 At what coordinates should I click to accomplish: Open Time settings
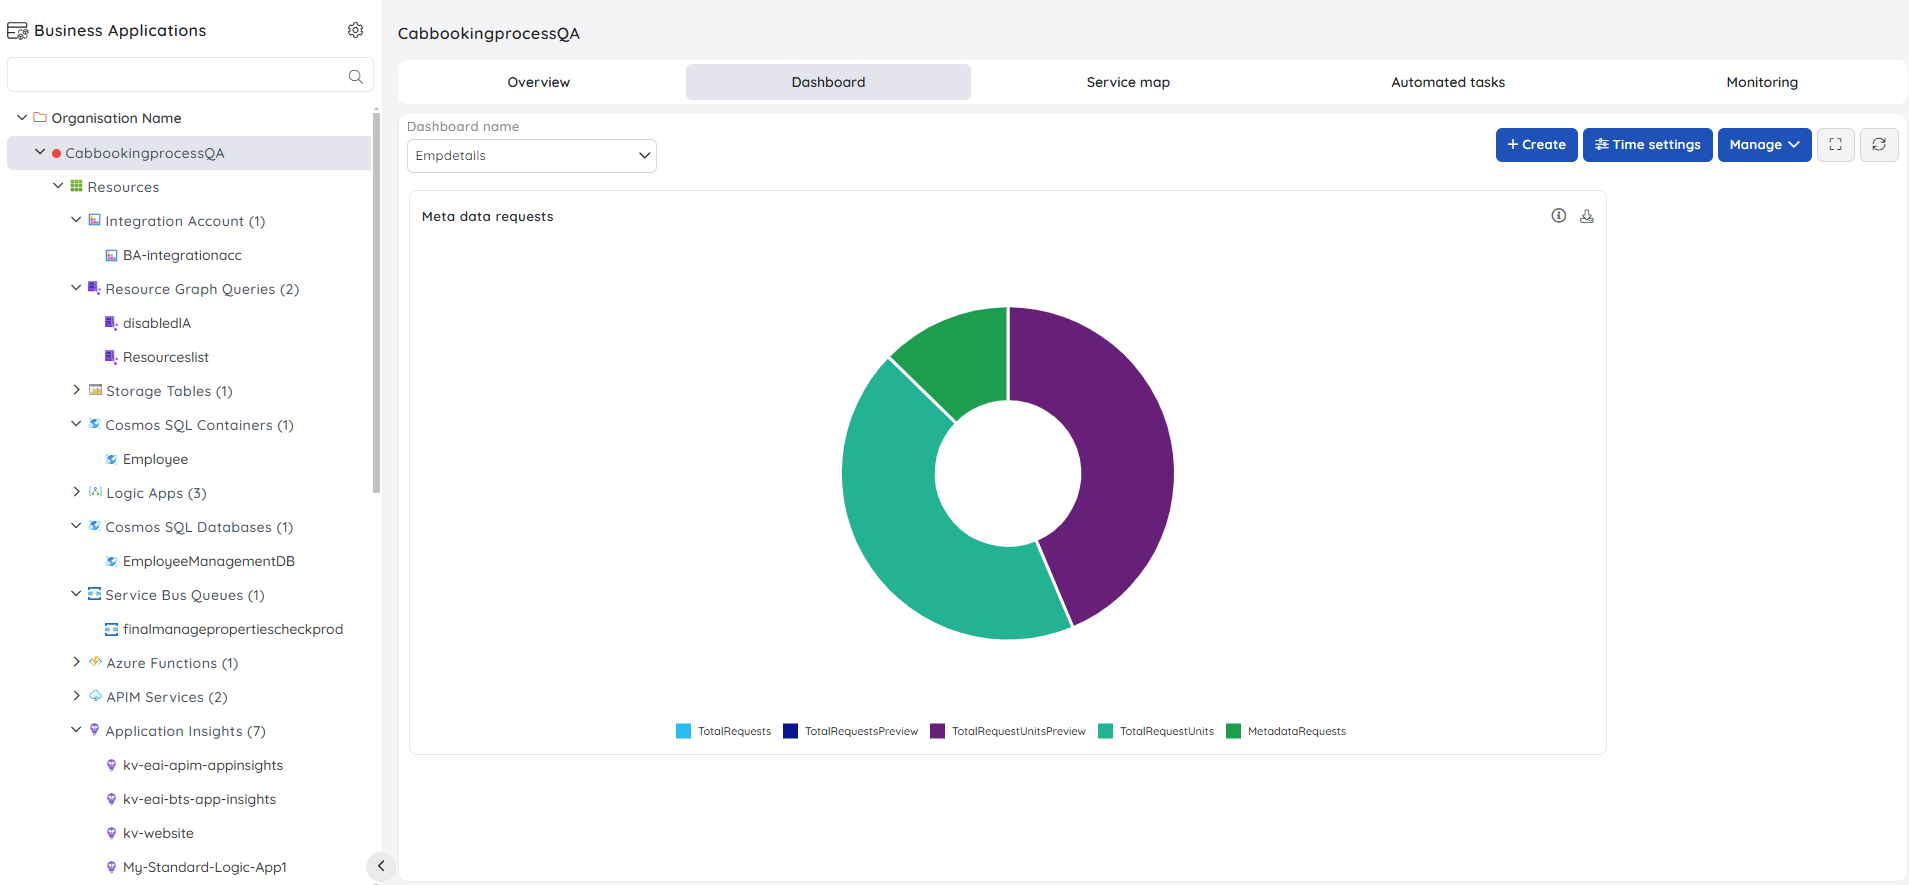[x=1648, y=145]
